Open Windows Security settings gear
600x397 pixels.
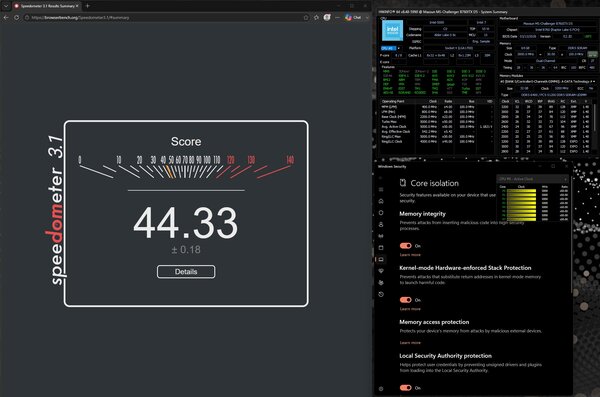click(381, 389)
